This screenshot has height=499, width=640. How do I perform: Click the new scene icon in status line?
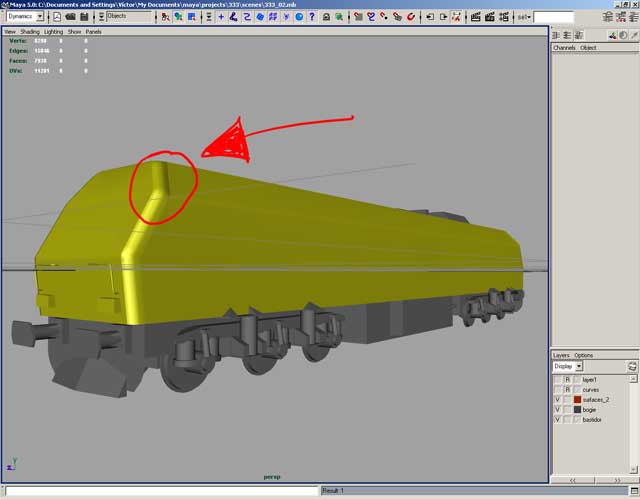click(x=57, y=17)
